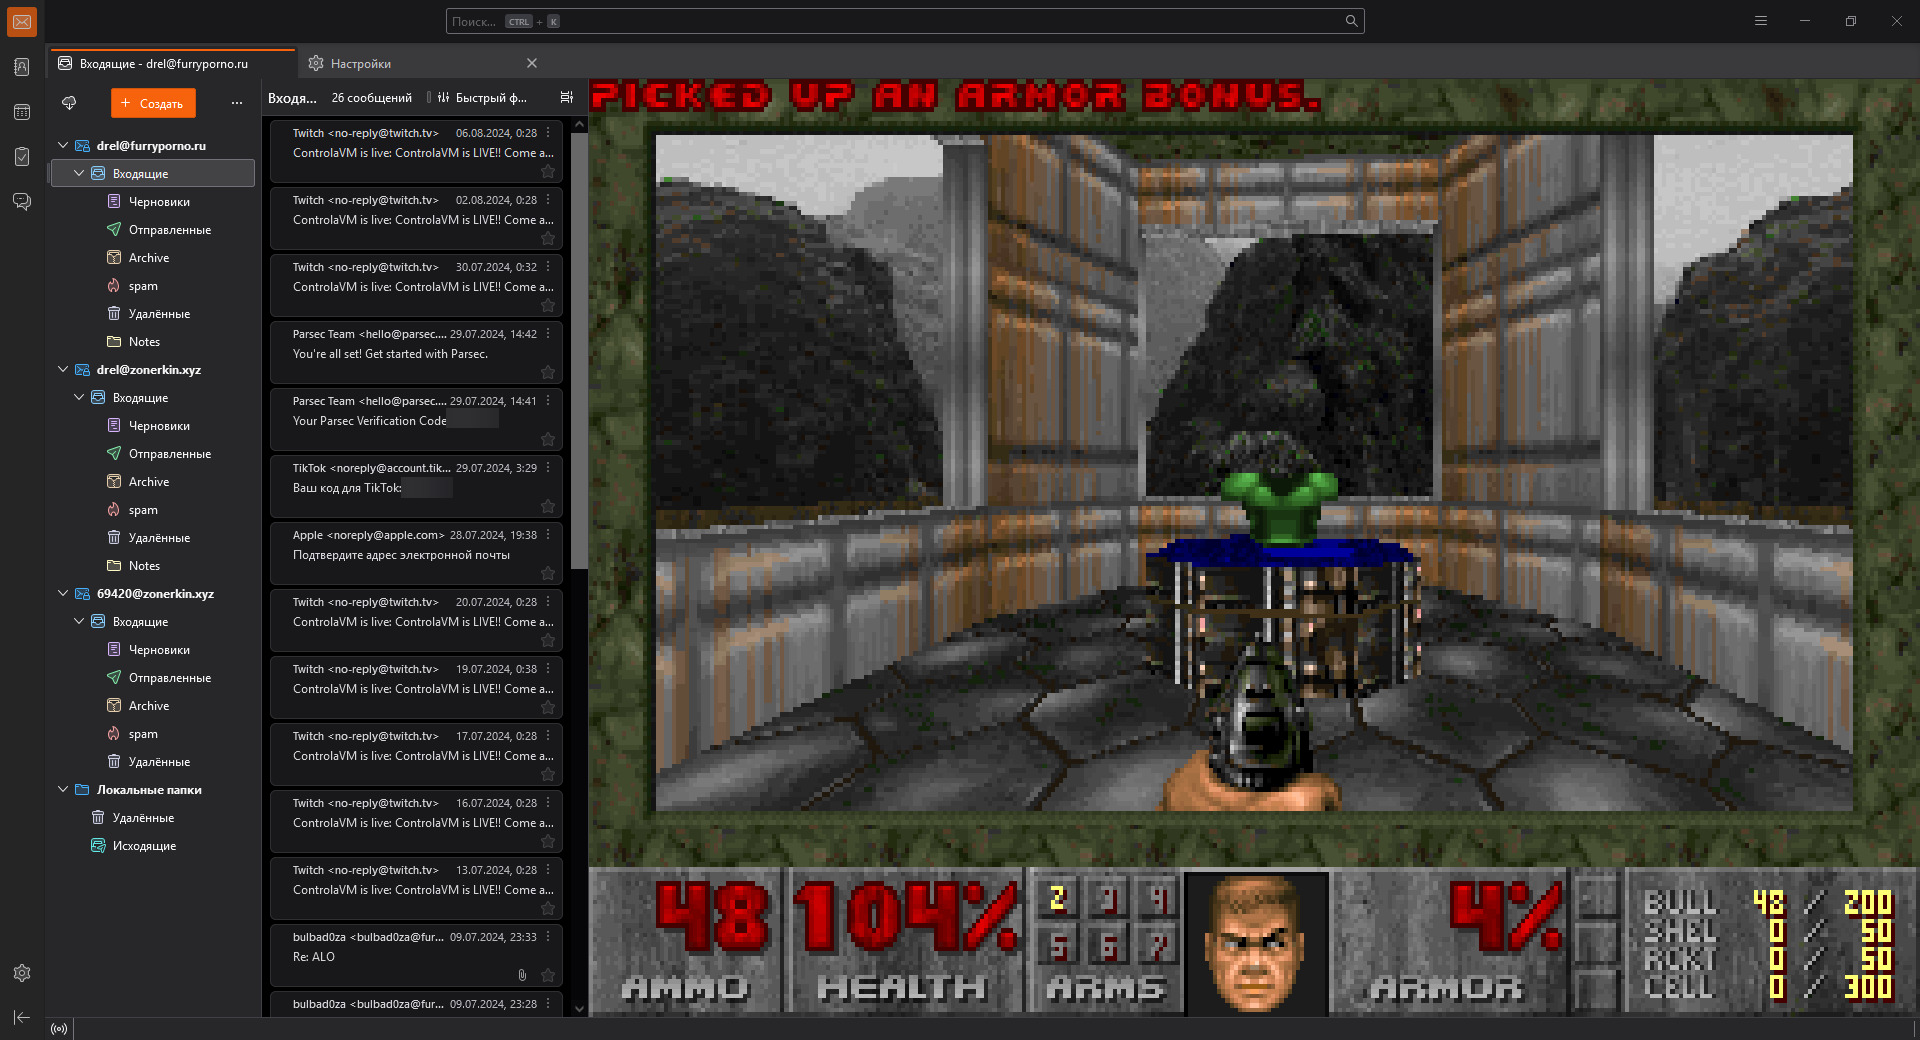Open more menu for TikTok message
The height and width of the screenshot is (1040, 1920).
(548, 468)
